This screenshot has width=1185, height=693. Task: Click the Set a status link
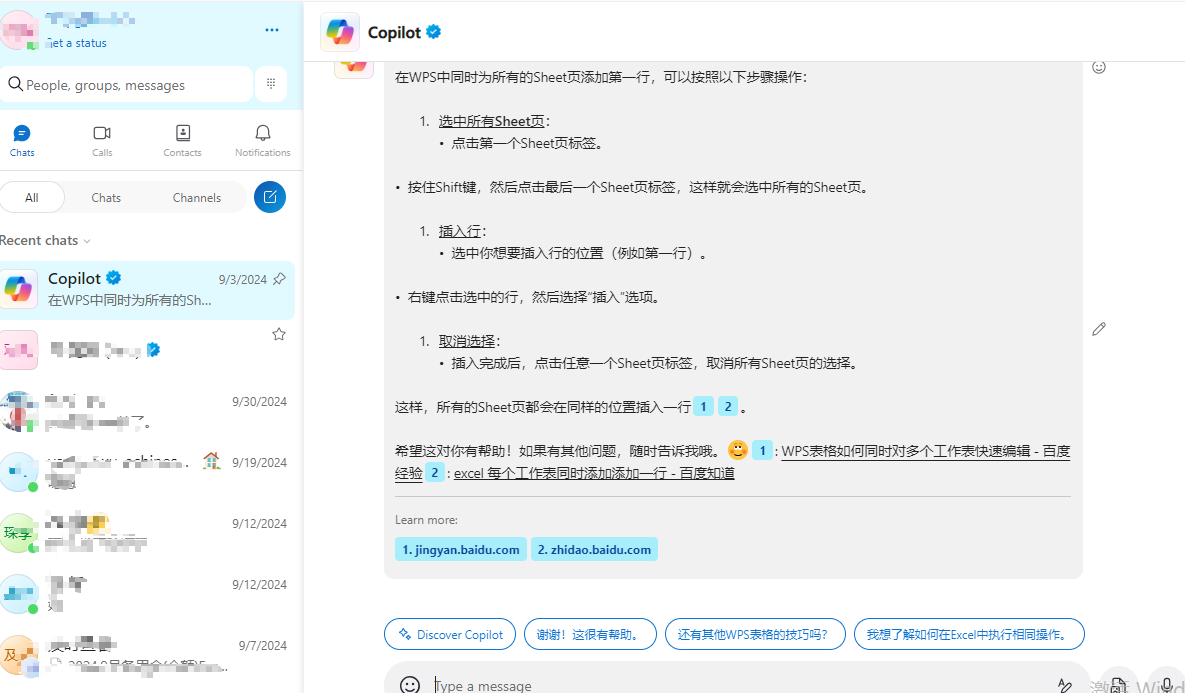pos(76,43)
